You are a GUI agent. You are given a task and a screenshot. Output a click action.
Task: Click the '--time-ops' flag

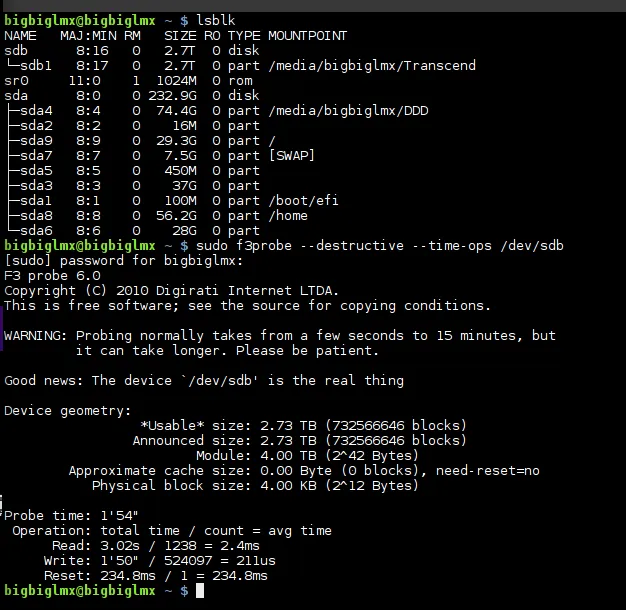tap(452, 246)
